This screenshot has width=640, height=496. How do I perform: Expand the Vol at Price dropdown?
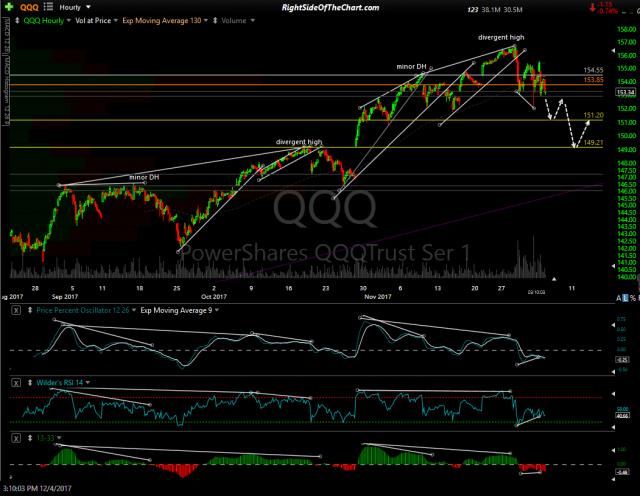tap(116, 20)
